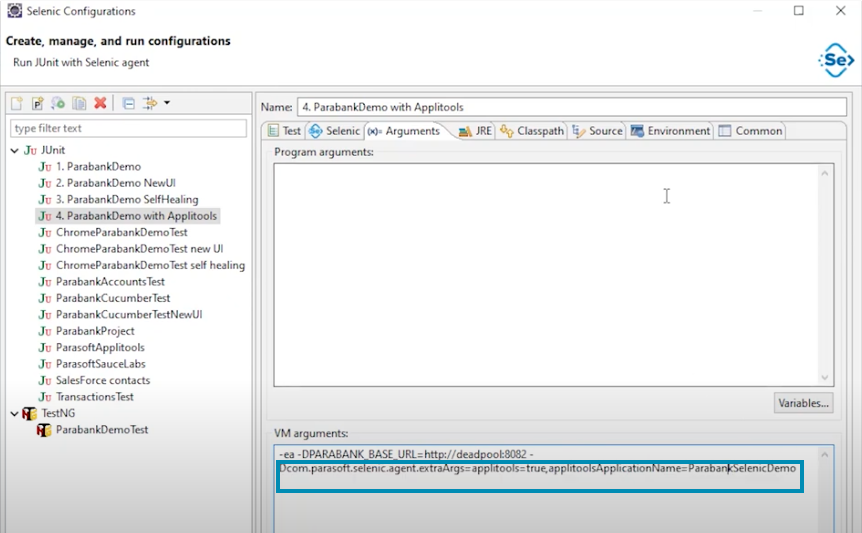Click the type filter text field
Screen dimensions: 862x533
128,128
